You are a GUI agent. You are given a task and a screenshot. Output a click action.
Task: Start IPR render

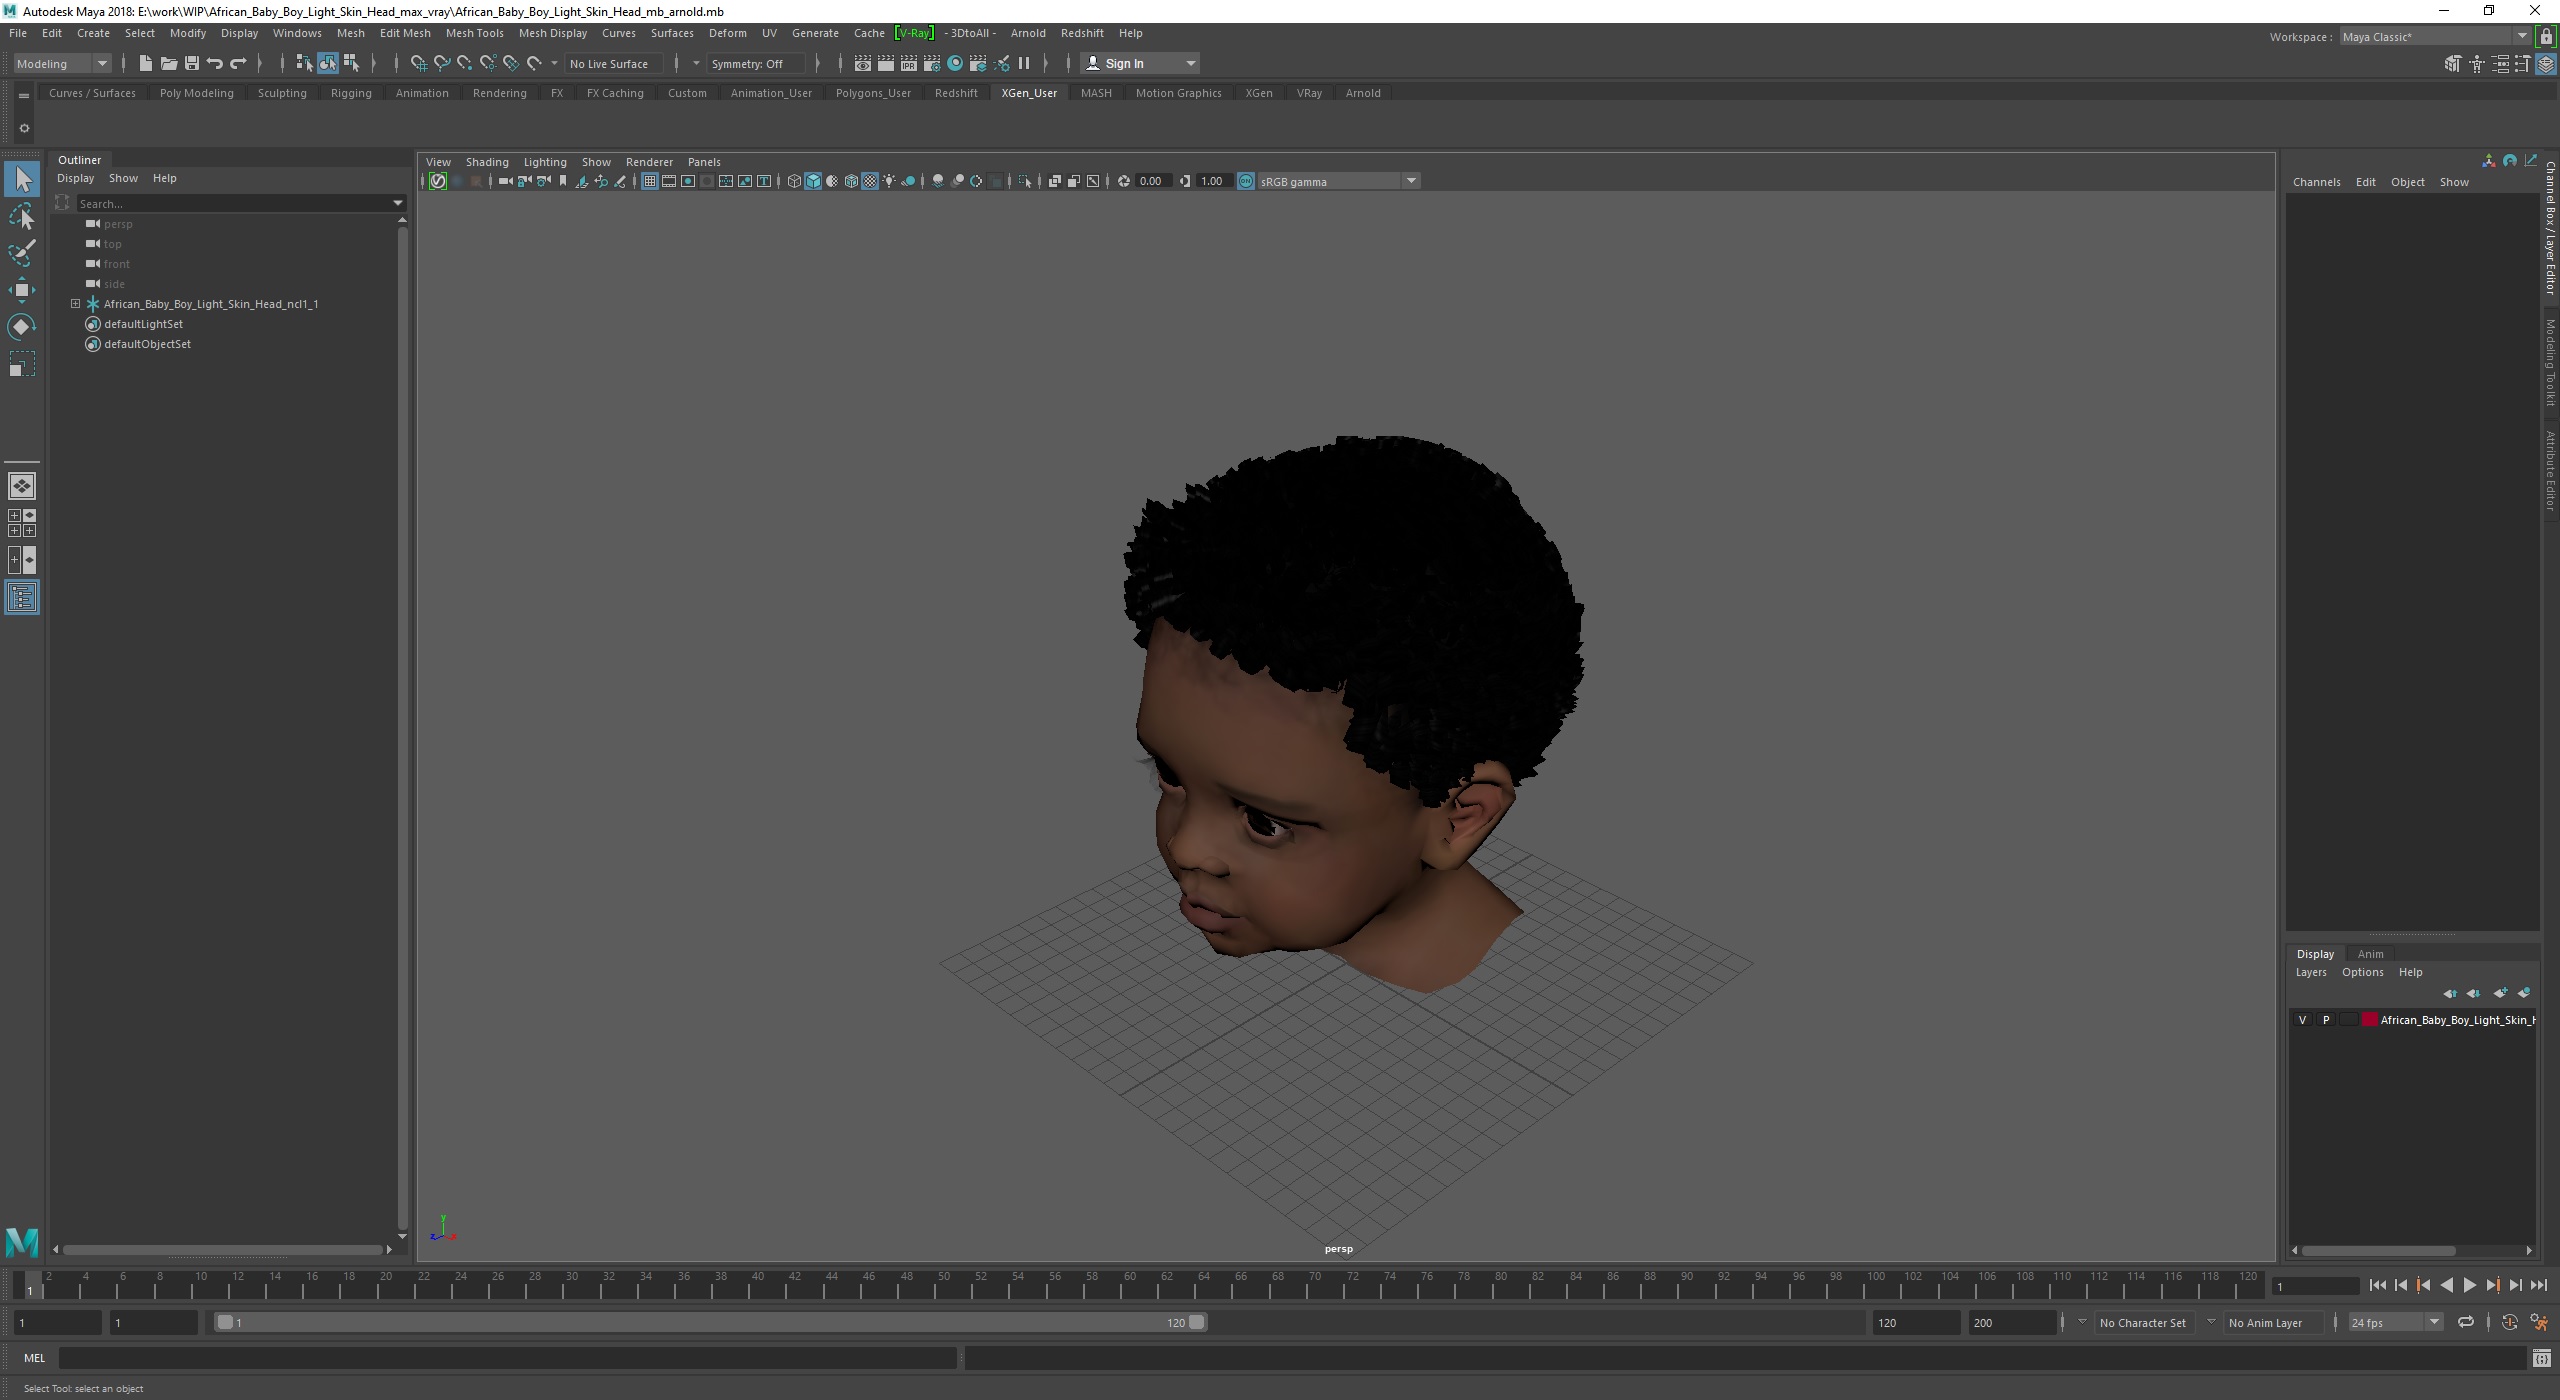(x=909, y=63)
